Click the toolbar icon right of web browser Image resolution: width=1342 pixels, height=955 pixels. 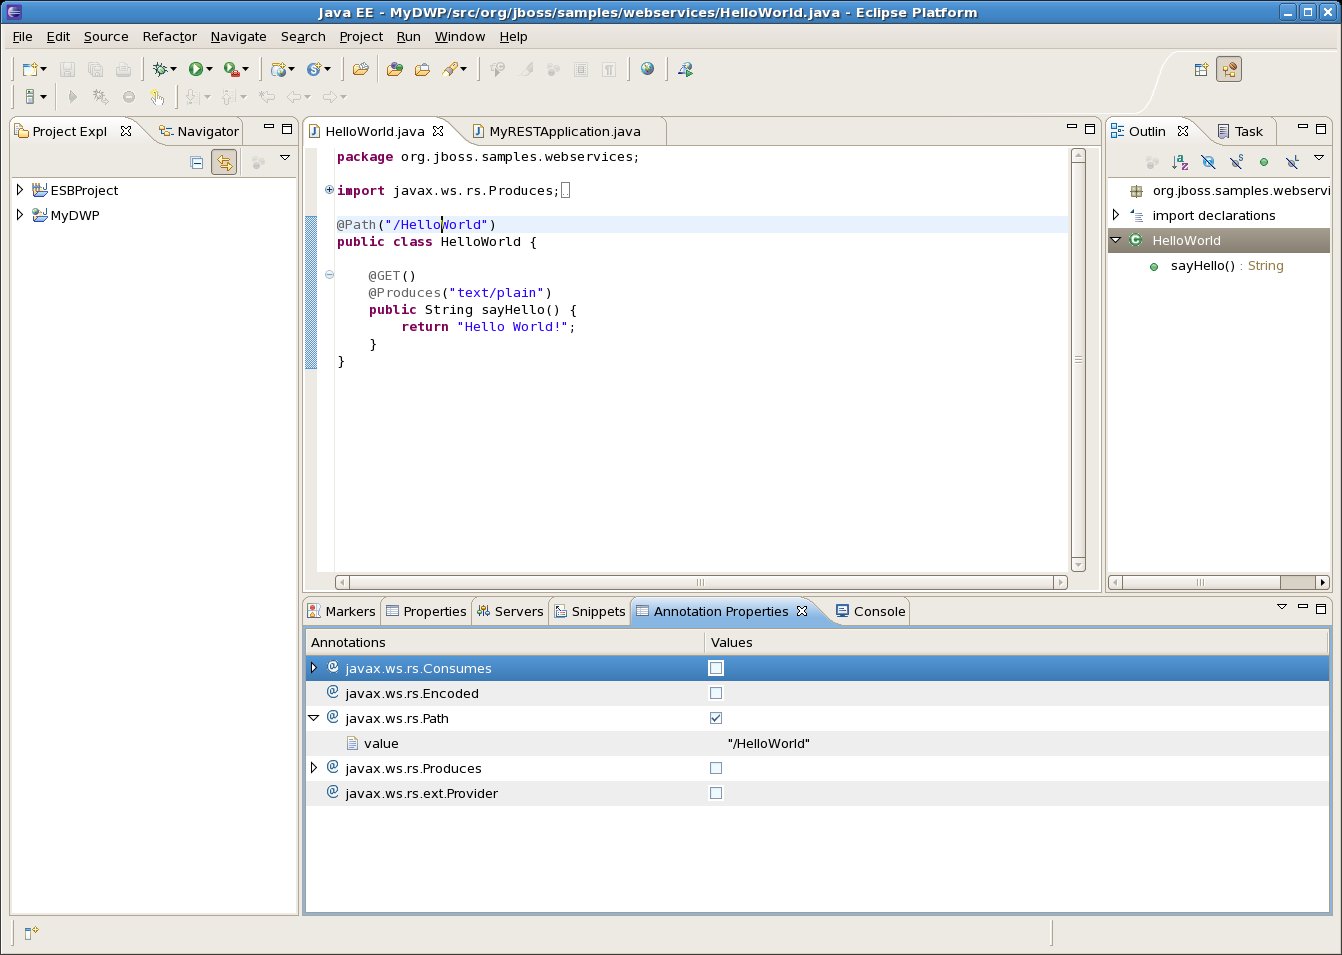point(685,69)
